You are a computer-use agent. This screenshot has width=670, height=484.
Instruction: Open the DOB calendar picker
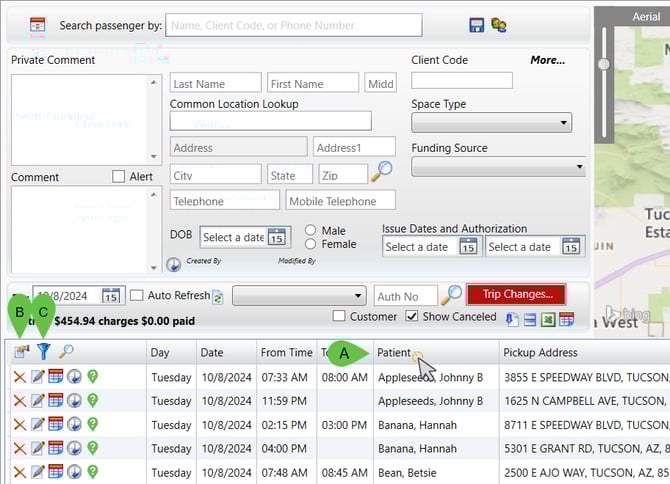[277, 238]
